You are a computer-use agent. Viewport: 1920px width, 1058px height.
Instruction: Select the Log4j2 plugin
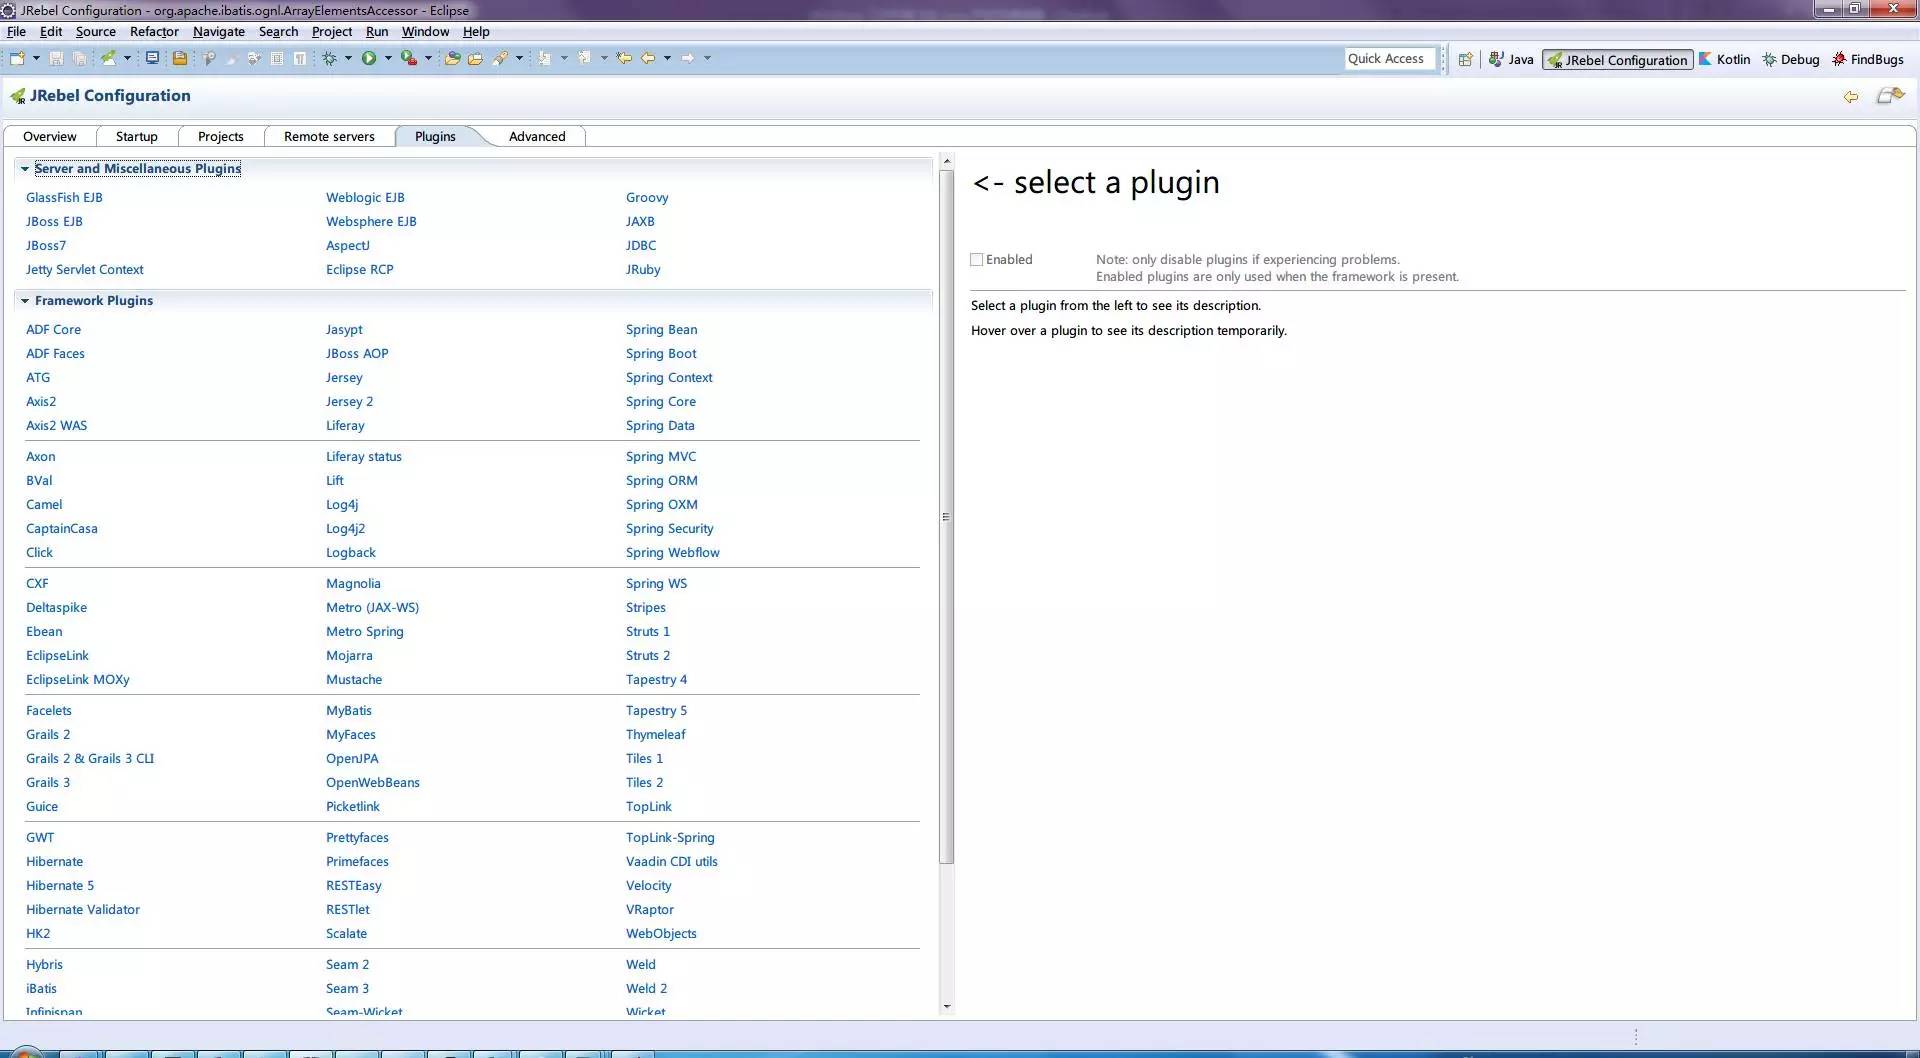tap(346, 529)
